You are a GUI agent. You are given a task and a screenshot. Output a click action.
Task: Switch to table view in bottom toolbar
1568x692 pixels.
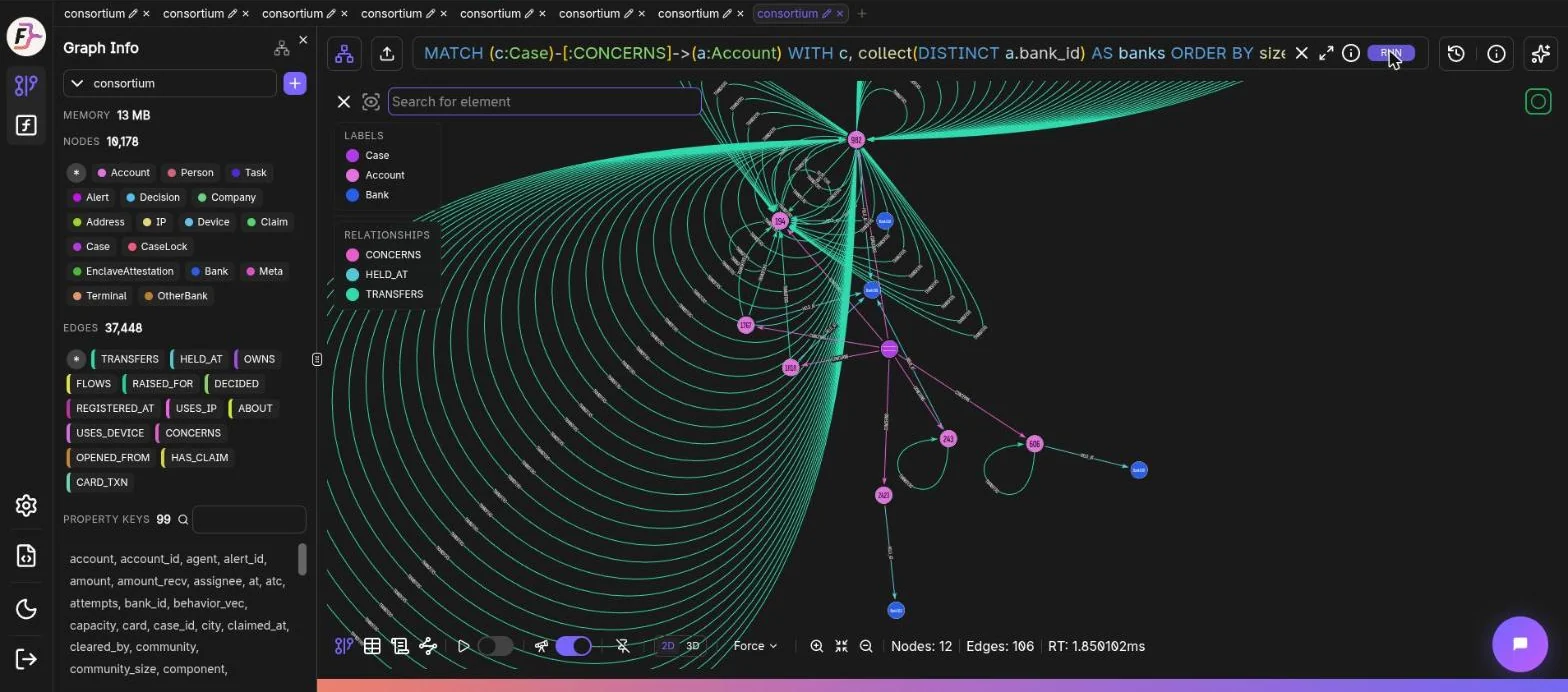372,646
